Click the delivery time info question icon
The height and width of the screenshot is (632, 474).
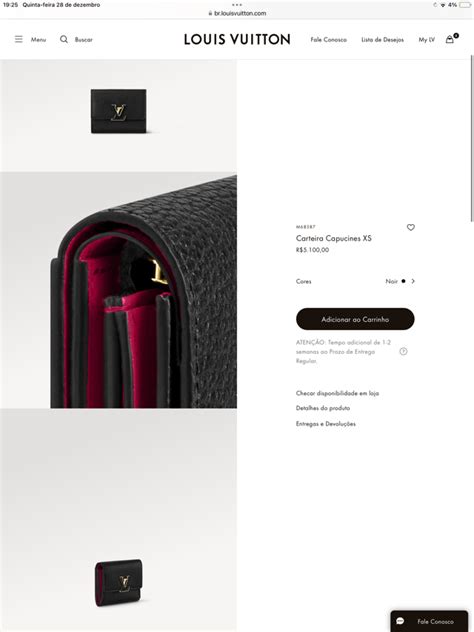(x=403, y=351)
